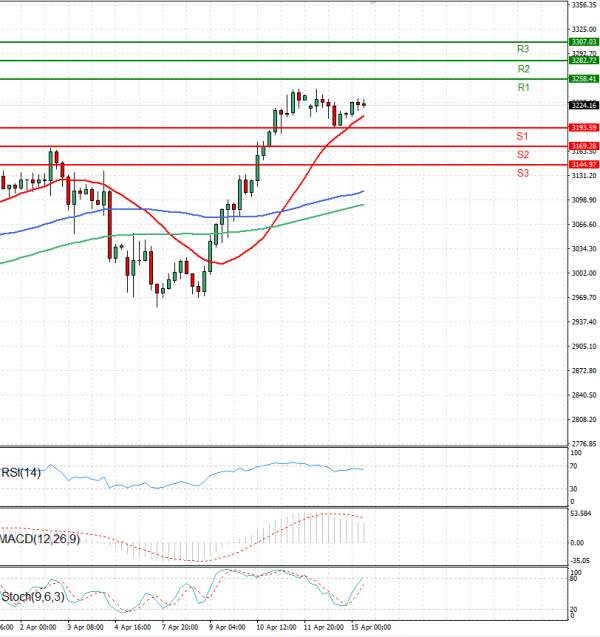Click the 3307.03 green price tag
Screen dimensions: 600x637
[583, 42]
